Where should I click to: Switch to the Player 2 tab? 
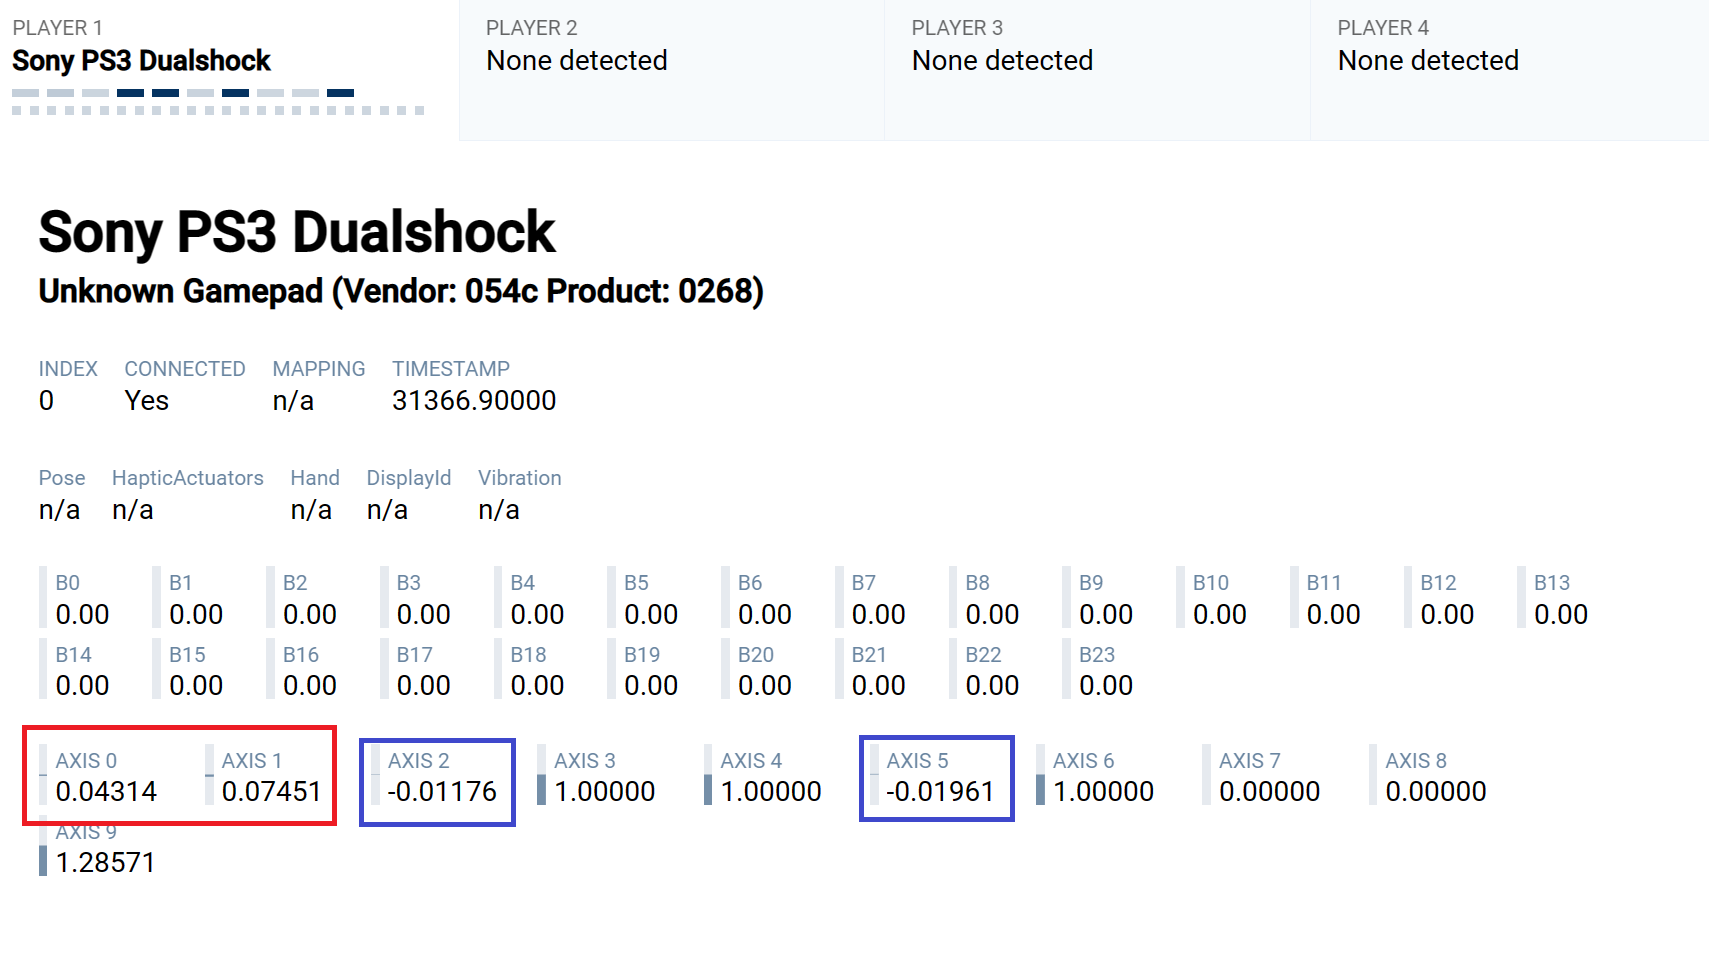(672, 70)
